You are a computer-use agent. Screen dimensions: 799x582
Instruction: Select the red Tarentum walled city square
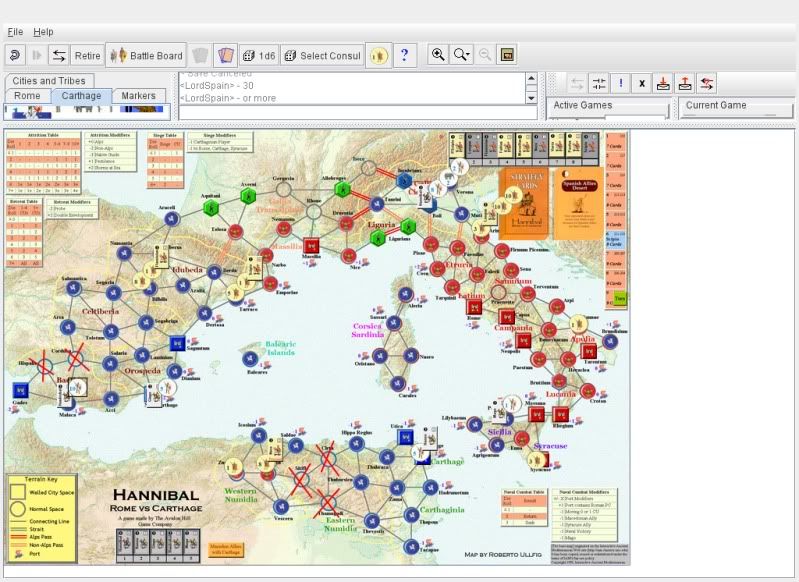click(x=589, y=351)
